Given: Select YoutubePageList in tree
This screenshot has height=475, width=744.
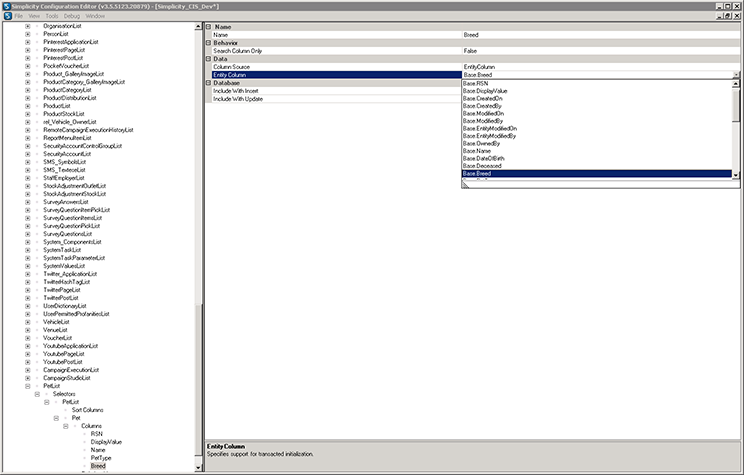Looking at the screenshot, I should click(64, 354).
